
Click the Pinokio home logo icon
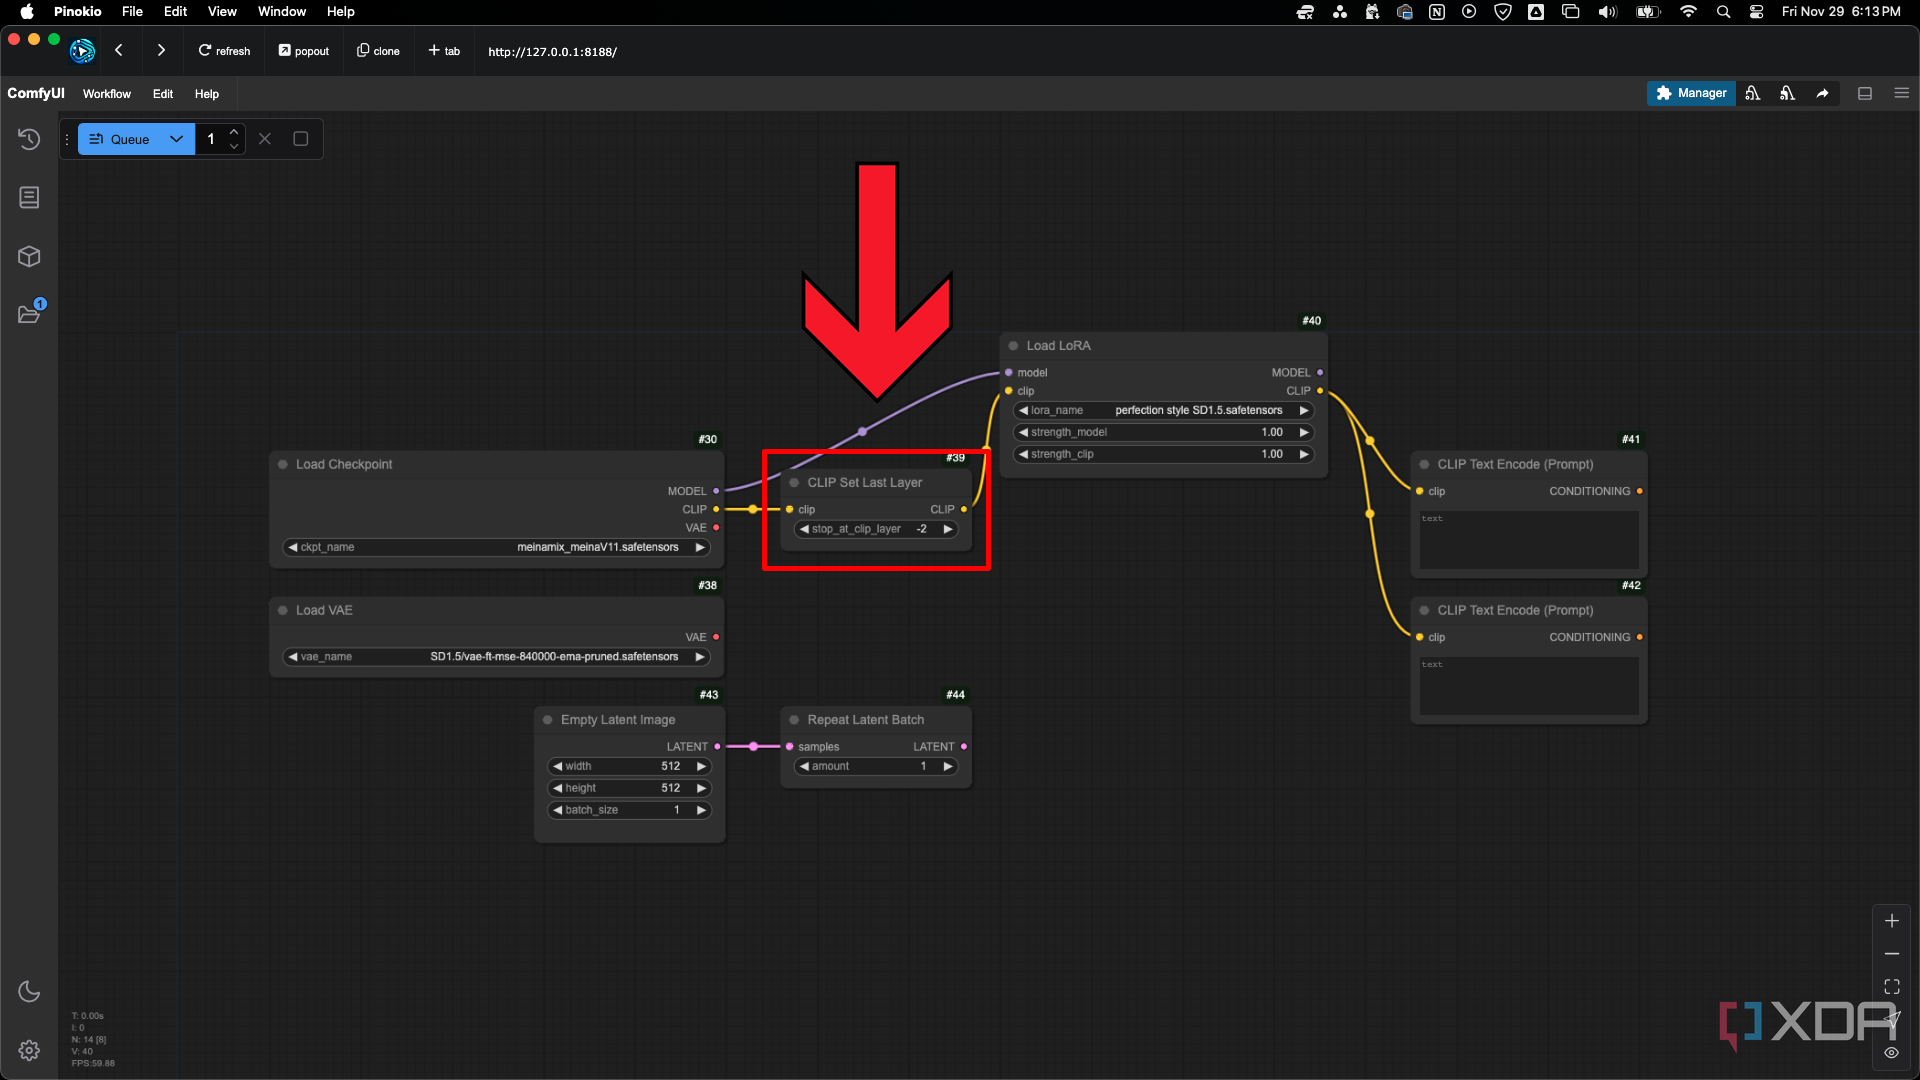82,51
